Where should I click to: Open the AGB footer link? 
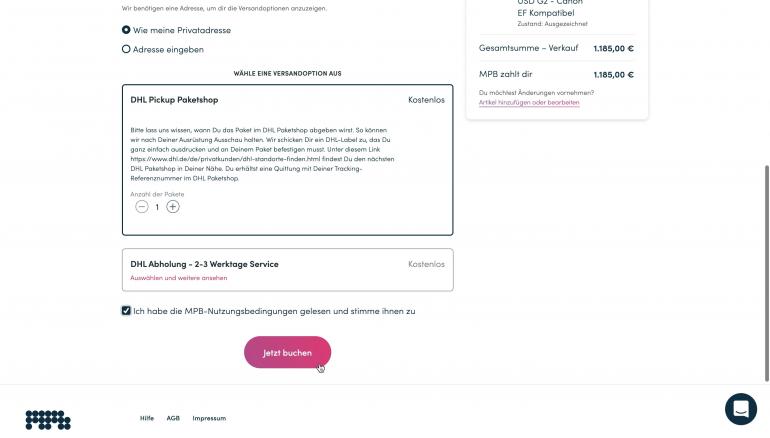tap(173, 418)
